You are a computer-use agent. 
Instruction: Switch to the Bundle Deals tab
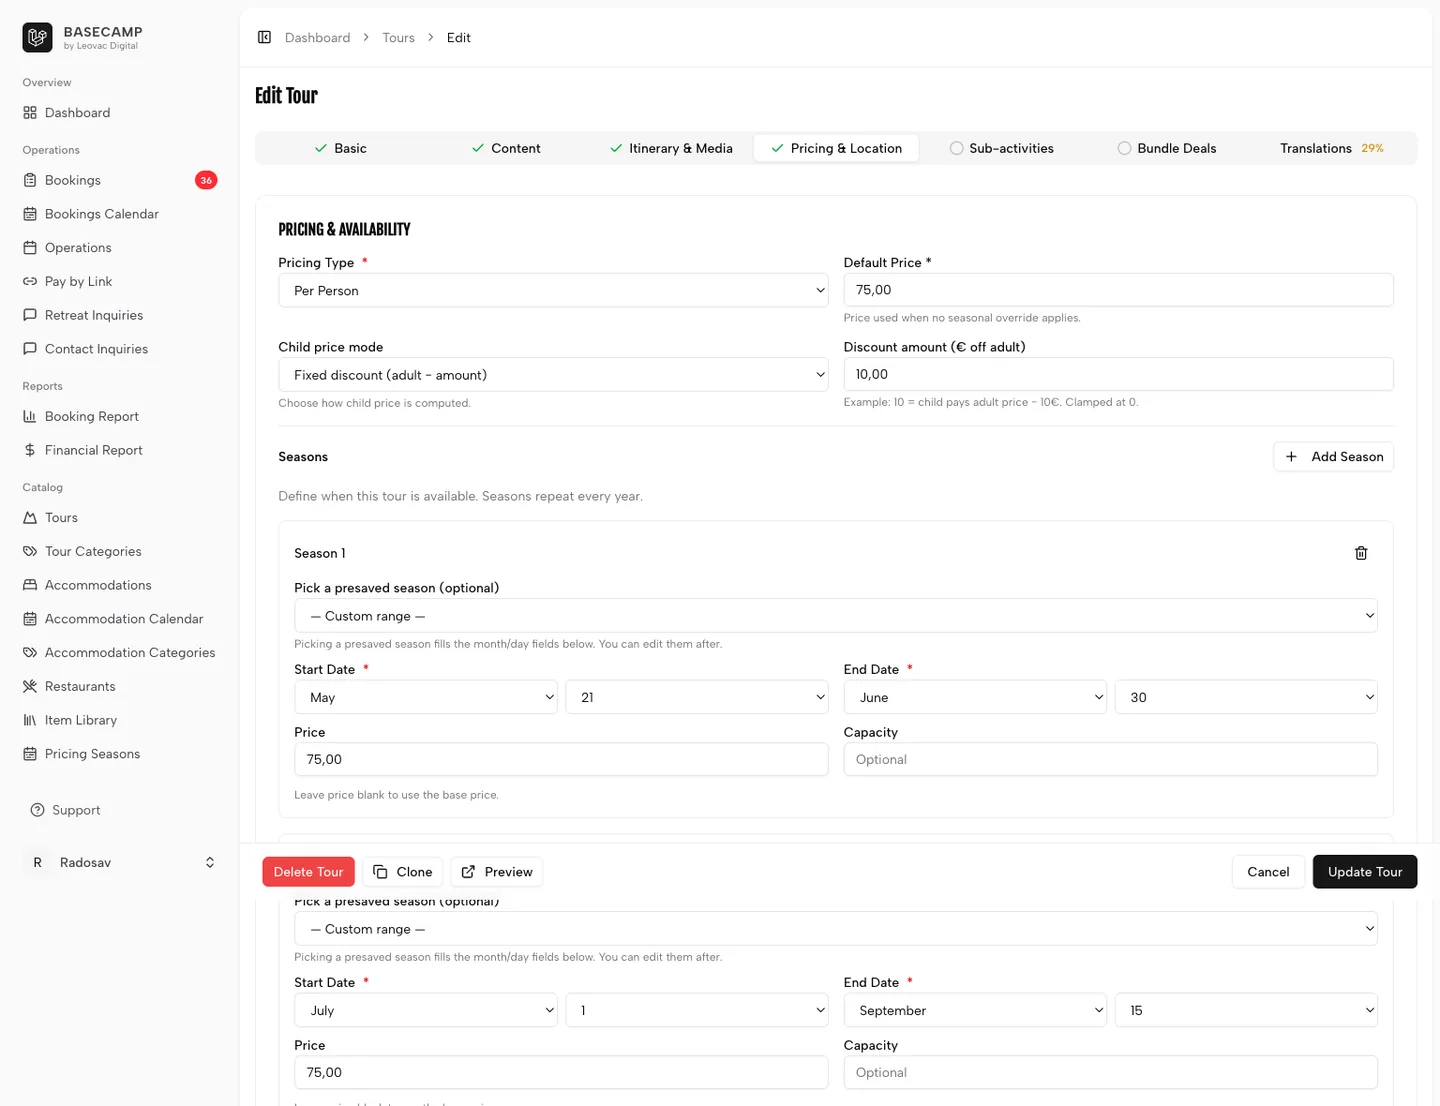pos(1167,148)
